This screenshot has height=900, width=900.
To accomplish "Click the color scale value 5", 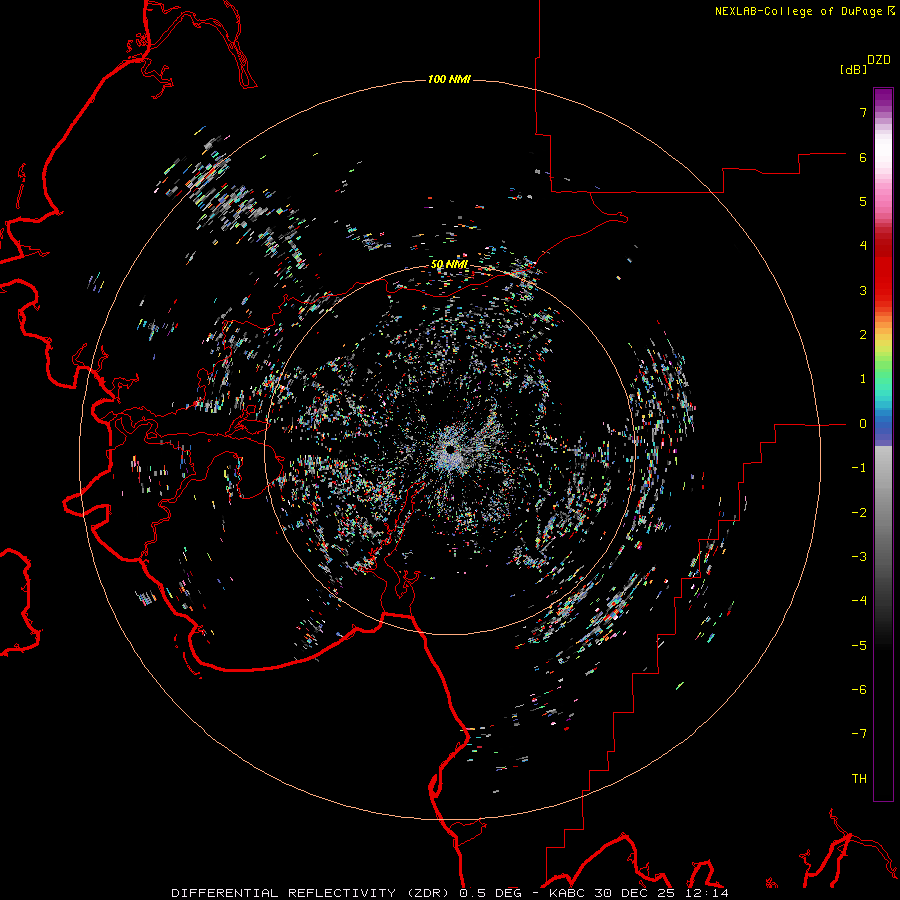I will (x=863, y=201).
